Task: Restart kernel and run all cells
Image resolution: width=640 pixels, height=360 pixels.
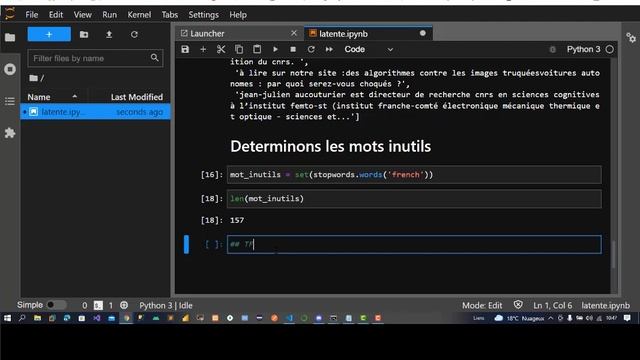Action: coord(329,49)
